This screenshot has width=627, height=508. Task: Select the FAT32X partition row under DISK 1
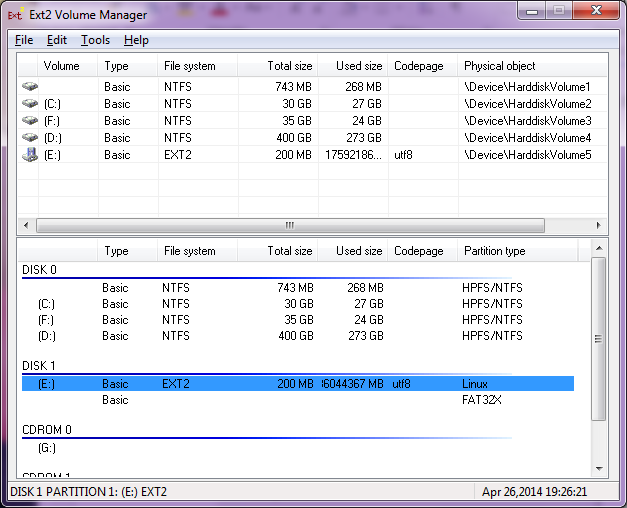[300, 400]
